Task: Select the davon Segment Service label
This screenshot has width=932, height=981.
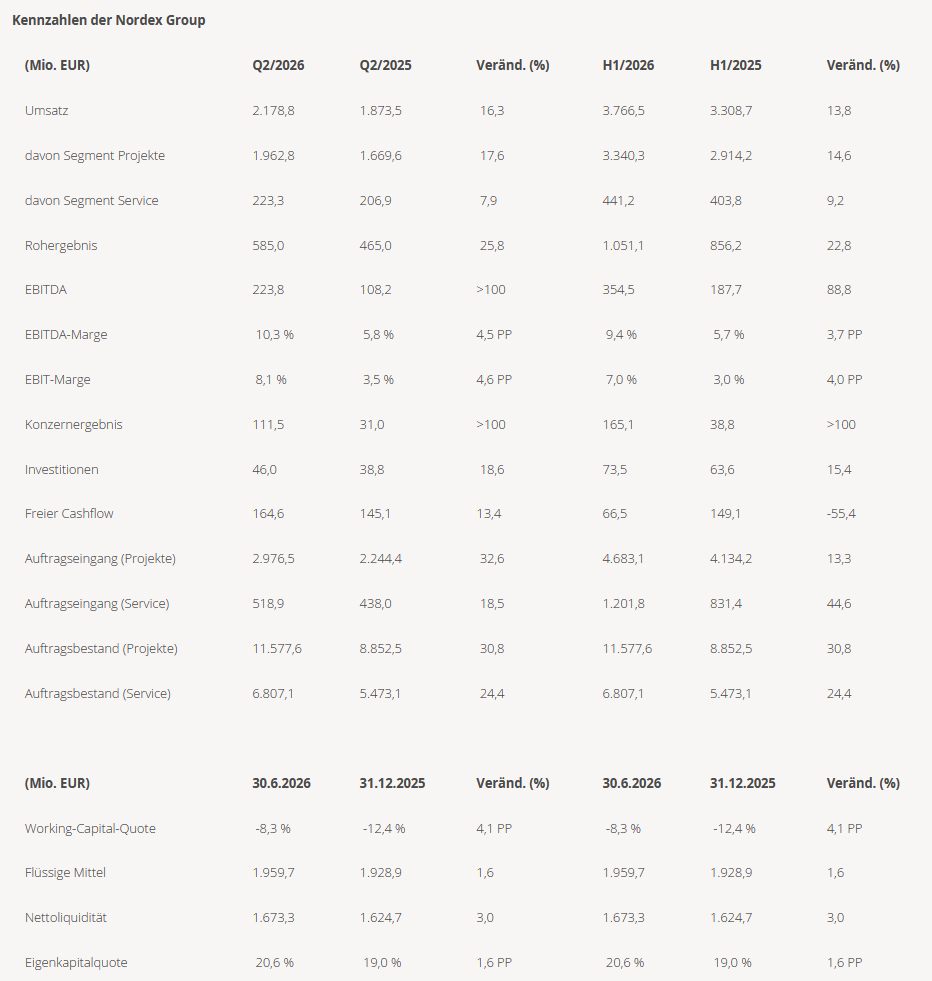Action: [91, 201]
